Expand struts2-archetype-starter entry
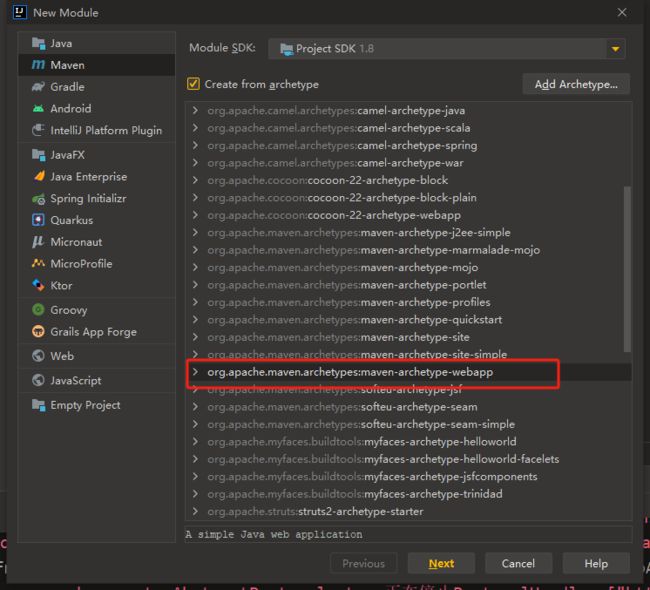The width and height of the screenshot is (650, 590). [195, 511]
